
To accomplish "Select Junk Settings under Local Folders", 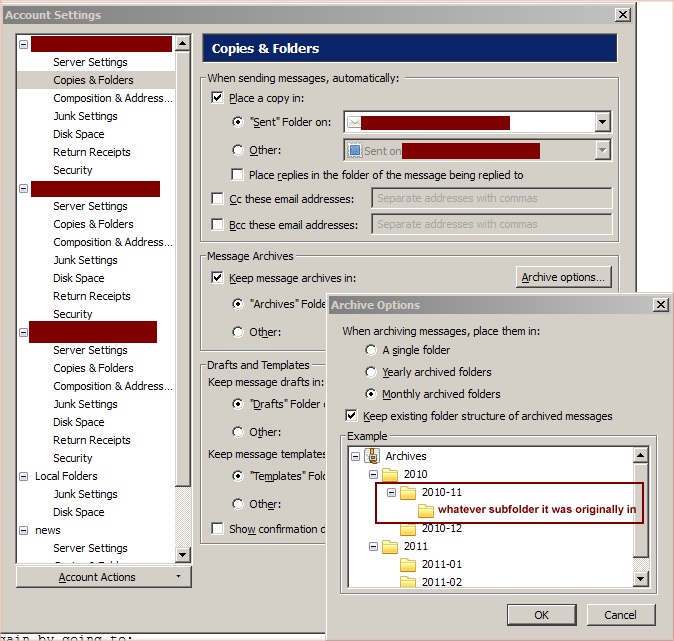I will pyautogui.click(x=85, y=494).
